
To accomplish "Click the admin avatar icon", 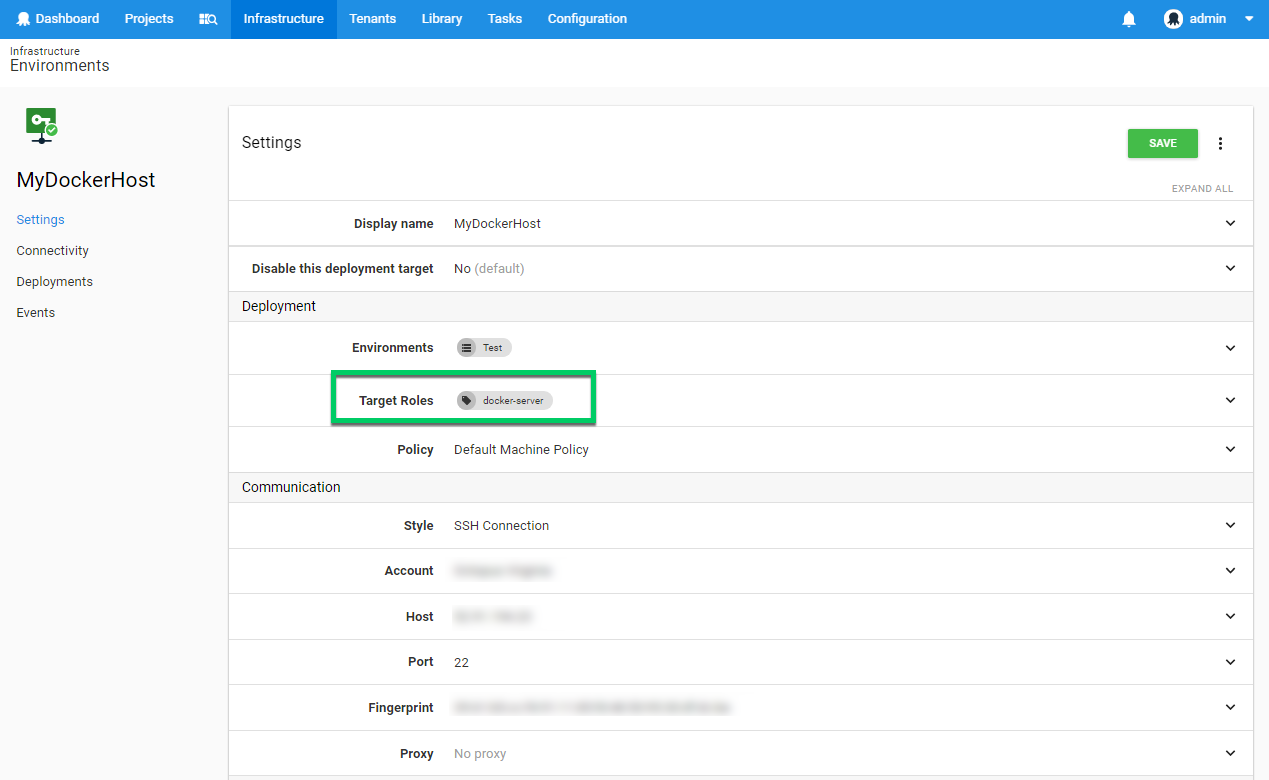I will point(1173,18).
